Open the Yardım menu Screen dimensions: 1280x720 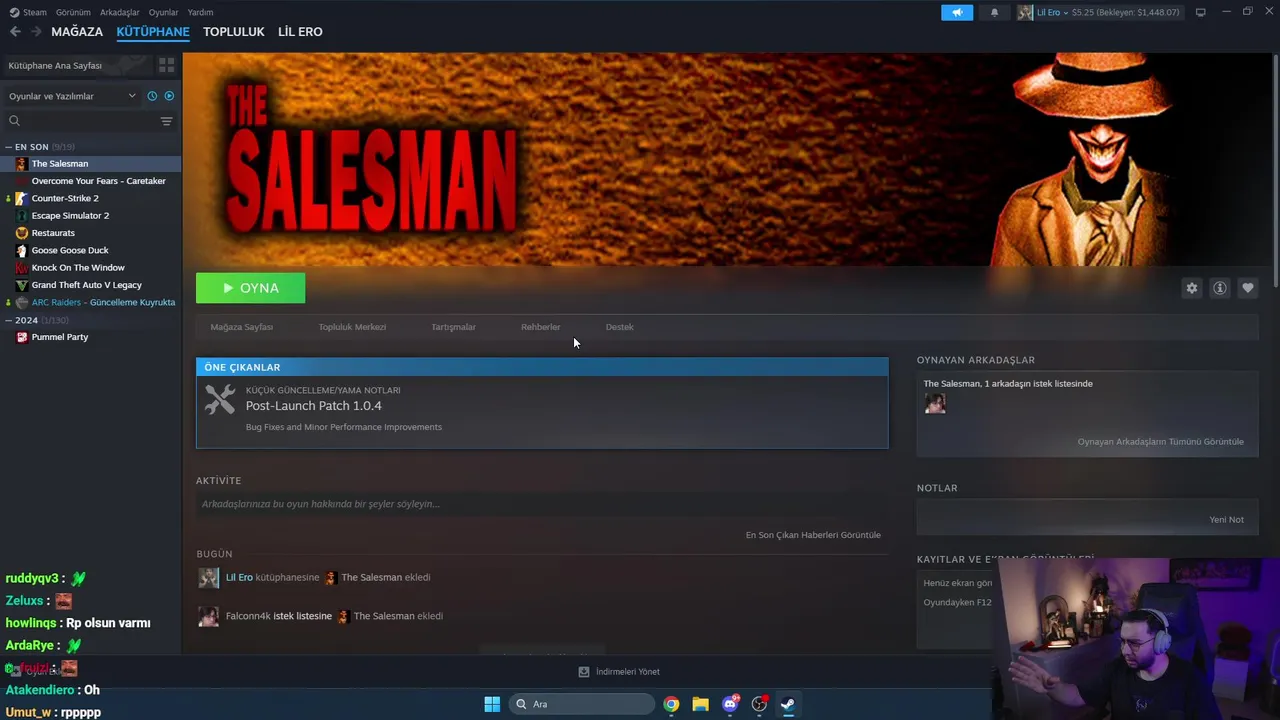200,12
